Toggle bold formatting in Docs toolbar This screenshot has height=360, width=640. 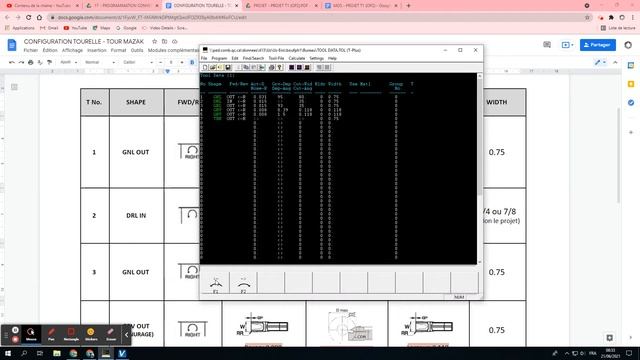point(192,62)
